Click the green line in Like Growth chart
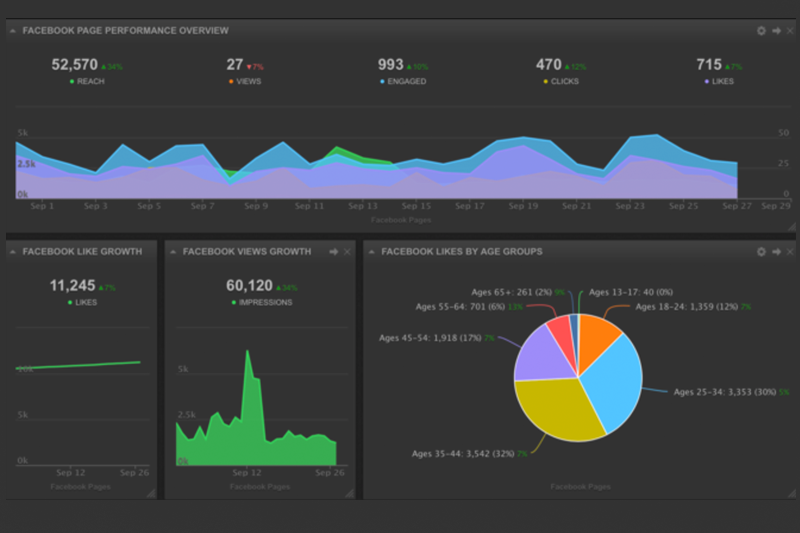This screenshot has height=533, width=800. (78, 365)
